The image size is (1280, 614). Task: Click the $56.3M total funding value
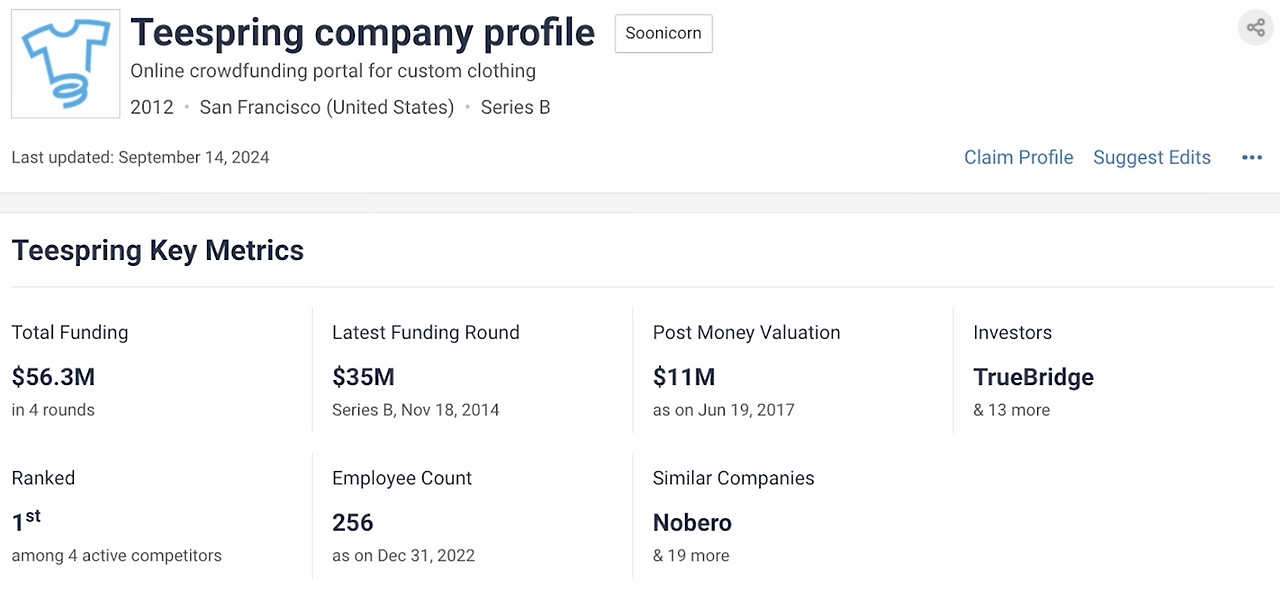(x=53, y=377)
